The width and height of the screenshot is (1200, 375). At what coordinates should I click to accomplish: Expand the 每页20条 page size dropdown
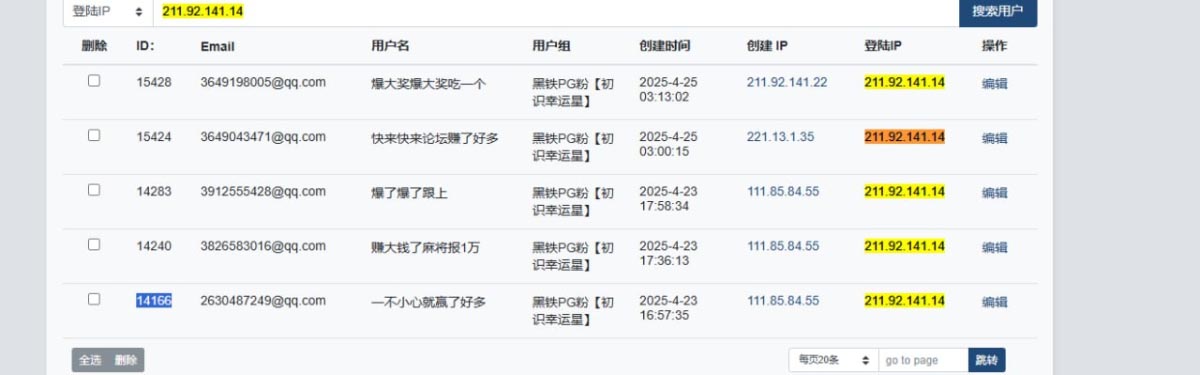(x=833, y=360)
